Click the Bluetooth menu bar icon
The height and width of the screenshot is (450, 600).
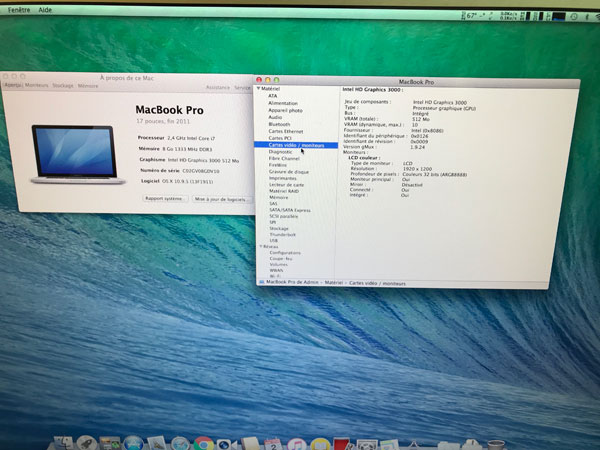pyautogui.click(x=585, y=16)
